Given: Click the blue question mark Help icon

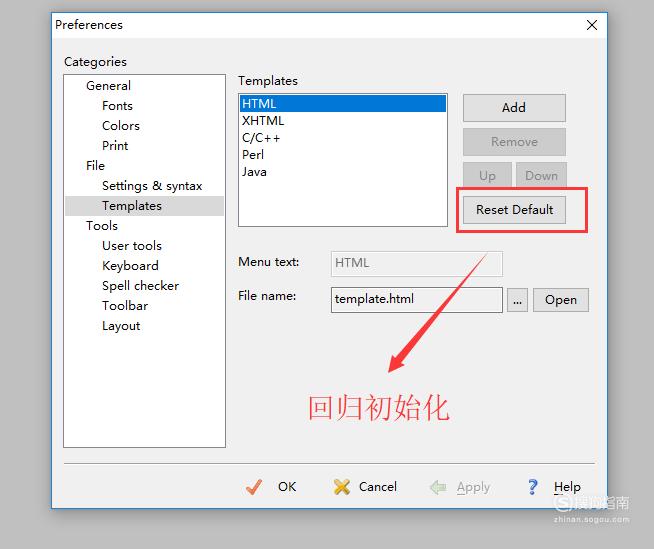Looking at the screenshot, I should pos(533,487).
